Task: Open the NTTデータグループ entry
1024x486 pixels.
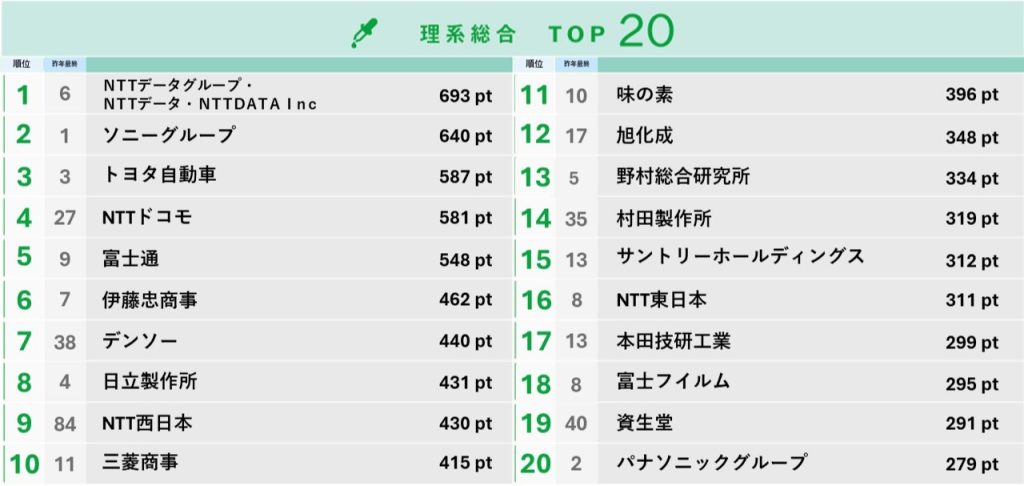Action: pos(210,95)
